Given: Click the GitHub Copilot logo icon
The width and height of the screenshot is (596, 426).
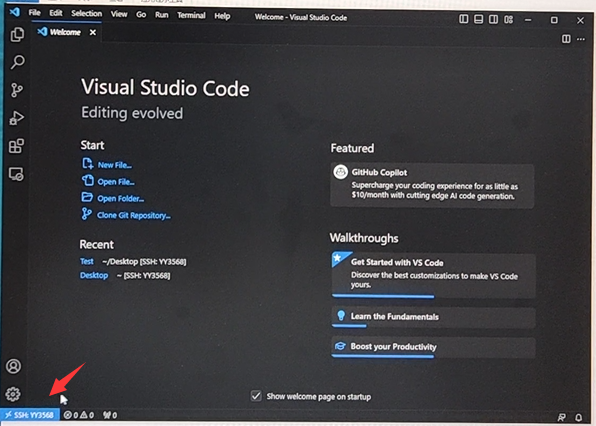Looking at the screenshot, I should click(x=341, y=172).
